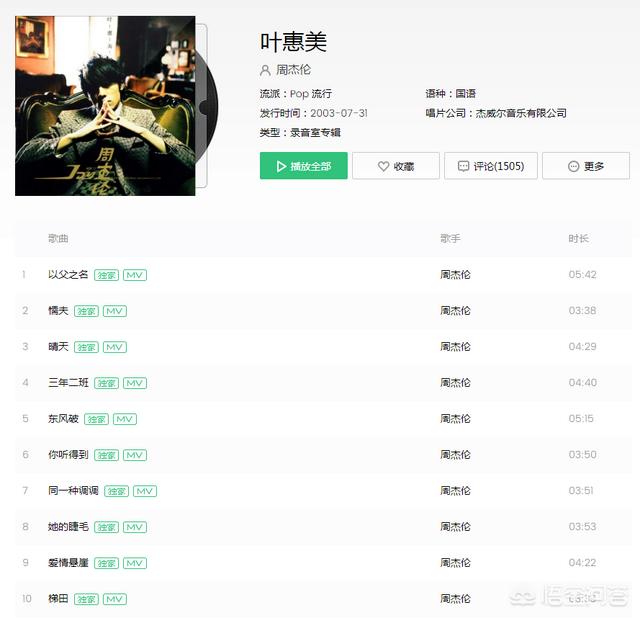Click the 播放全部 play-all button
The height and width of the screenshot is (618, 640).
tap(303, 166)
